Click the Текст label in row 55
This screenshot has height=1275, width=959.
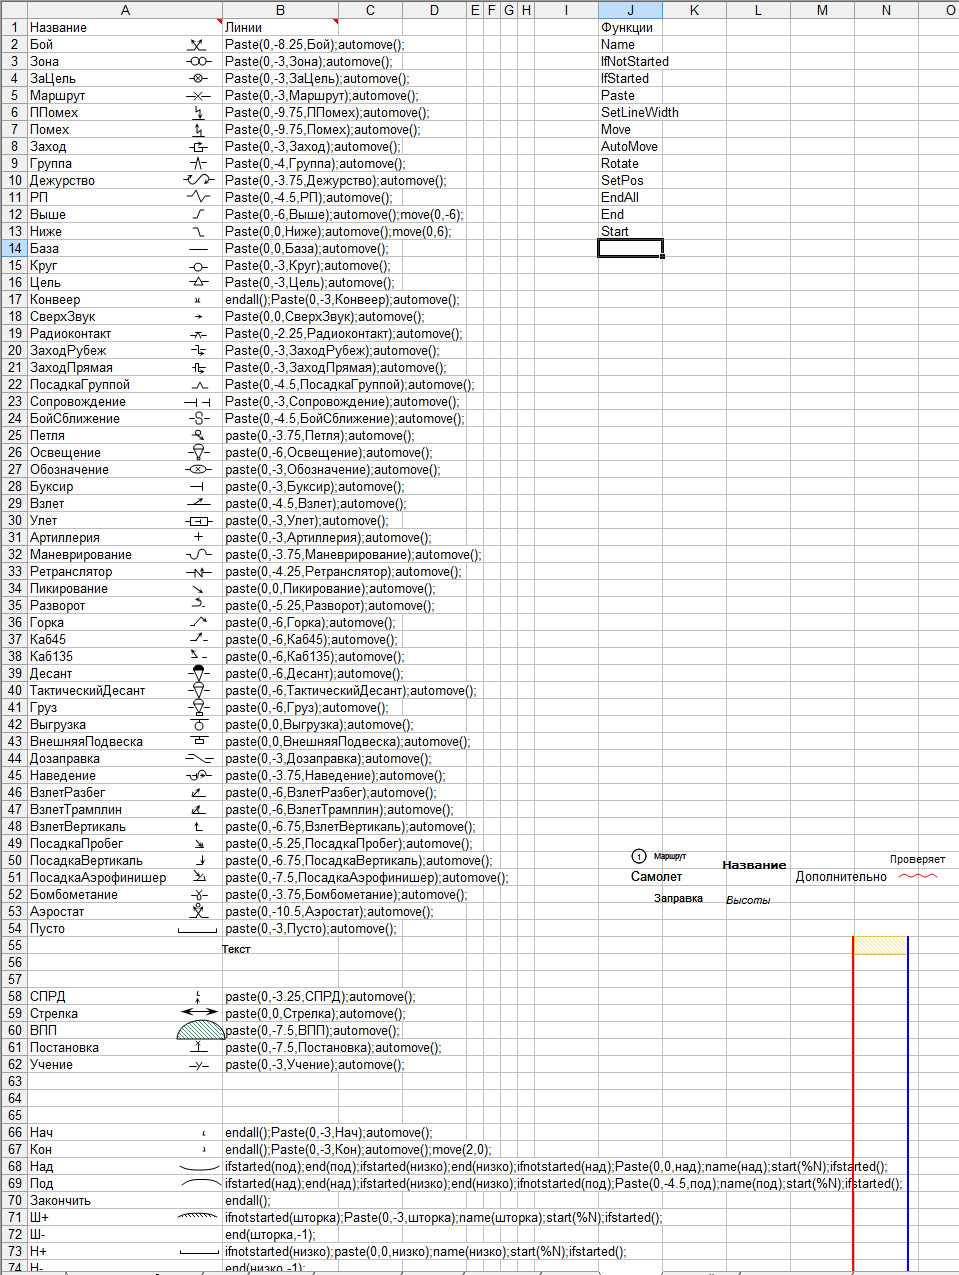[x=236, y=949]
